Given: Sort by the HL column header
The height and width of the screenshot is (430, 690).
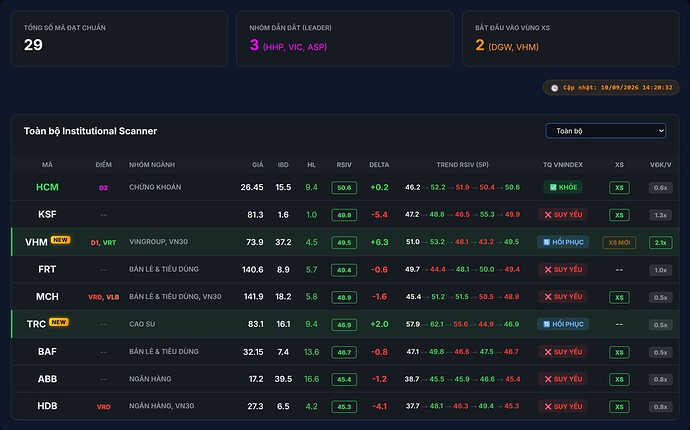Looking at the screenshot, I should point(312,165).
